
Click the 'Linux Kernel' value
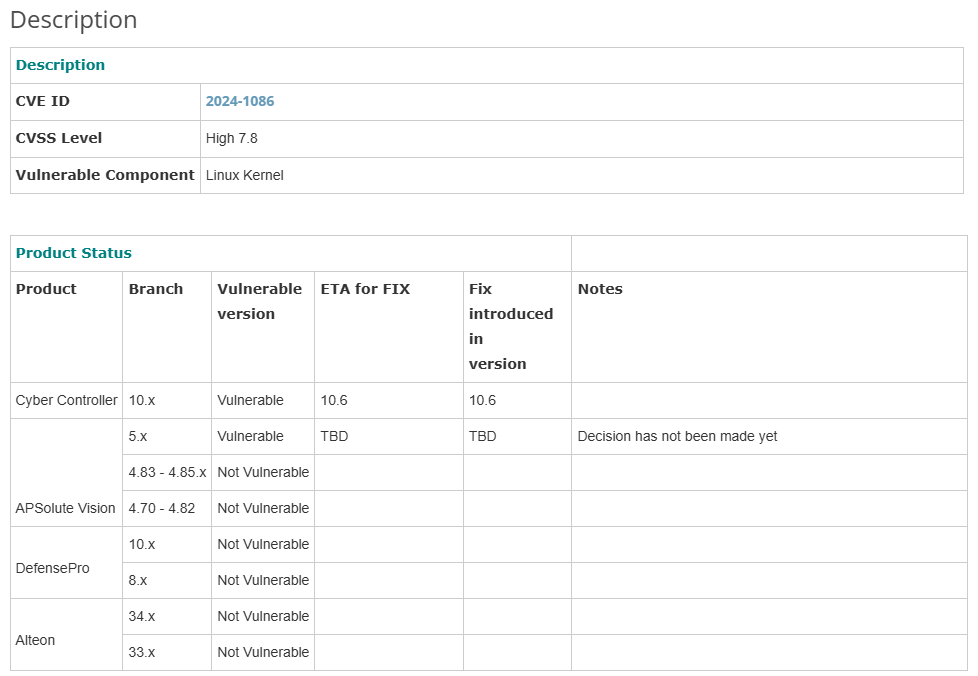click(x=244, y=175)
